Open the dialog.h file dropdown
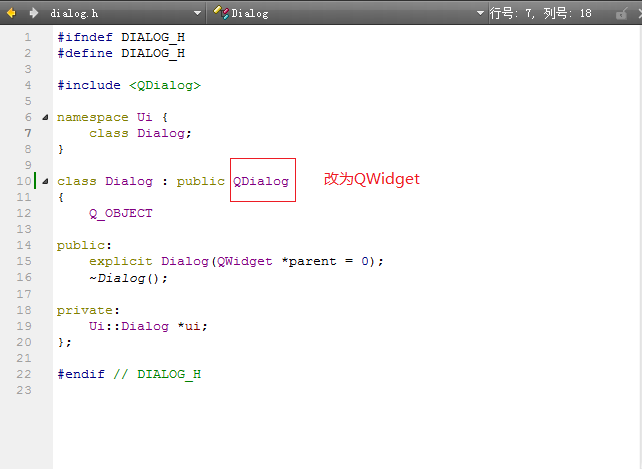 click(x=197, y=13)
